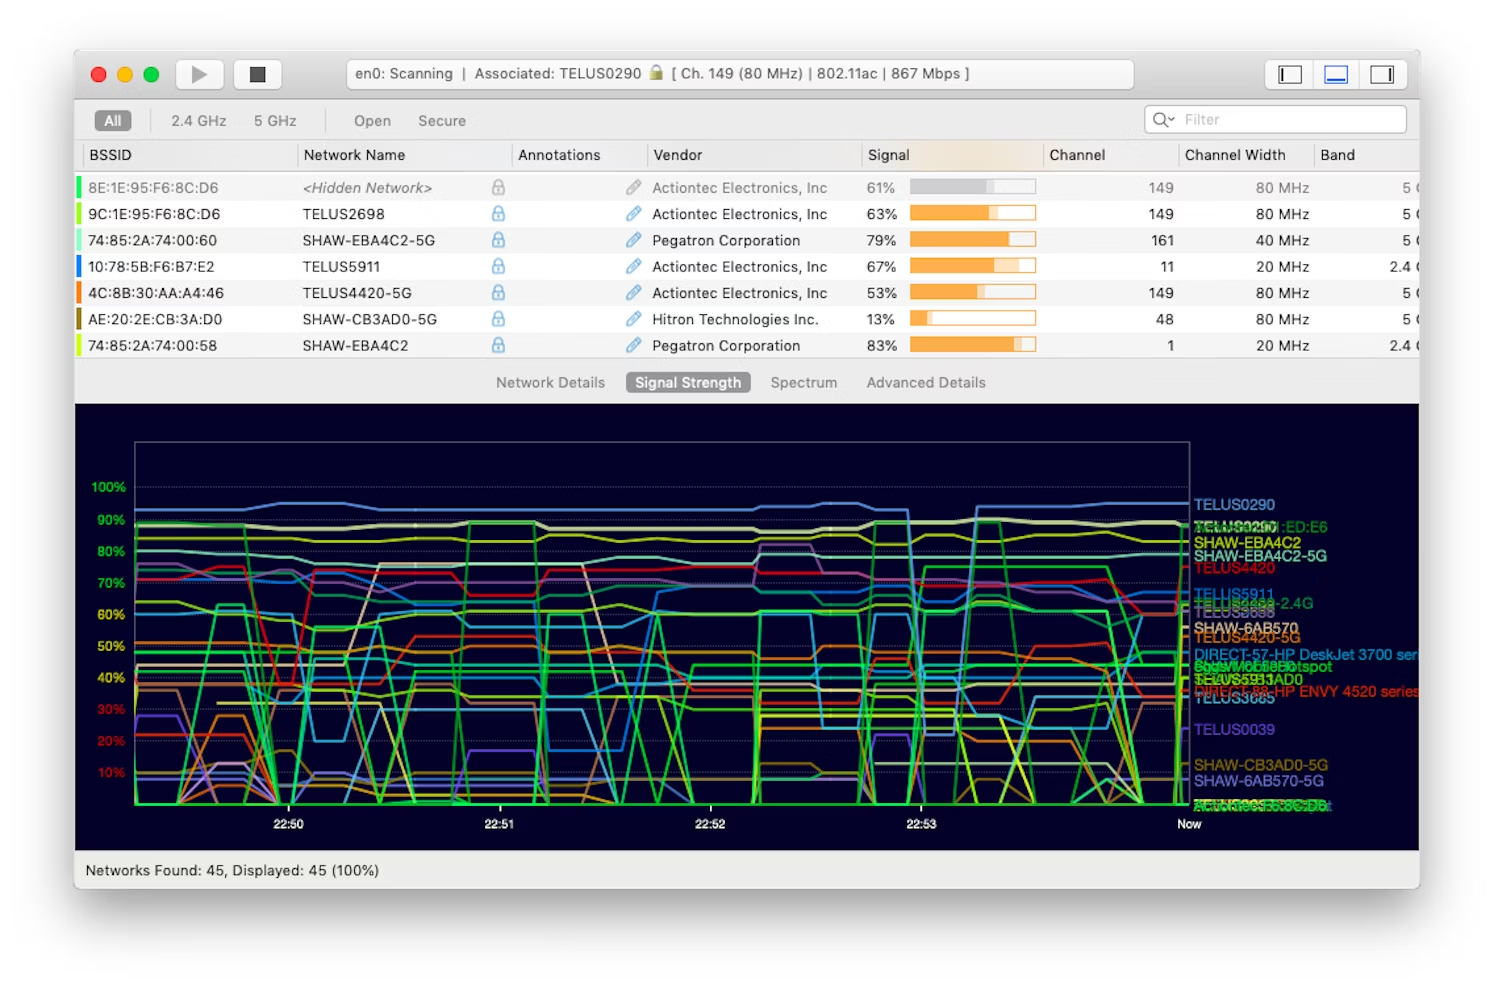Screen dimensions: 1494x986
Task: Open the annotation pencil for TELUS5911
Action: pos(634,266)
